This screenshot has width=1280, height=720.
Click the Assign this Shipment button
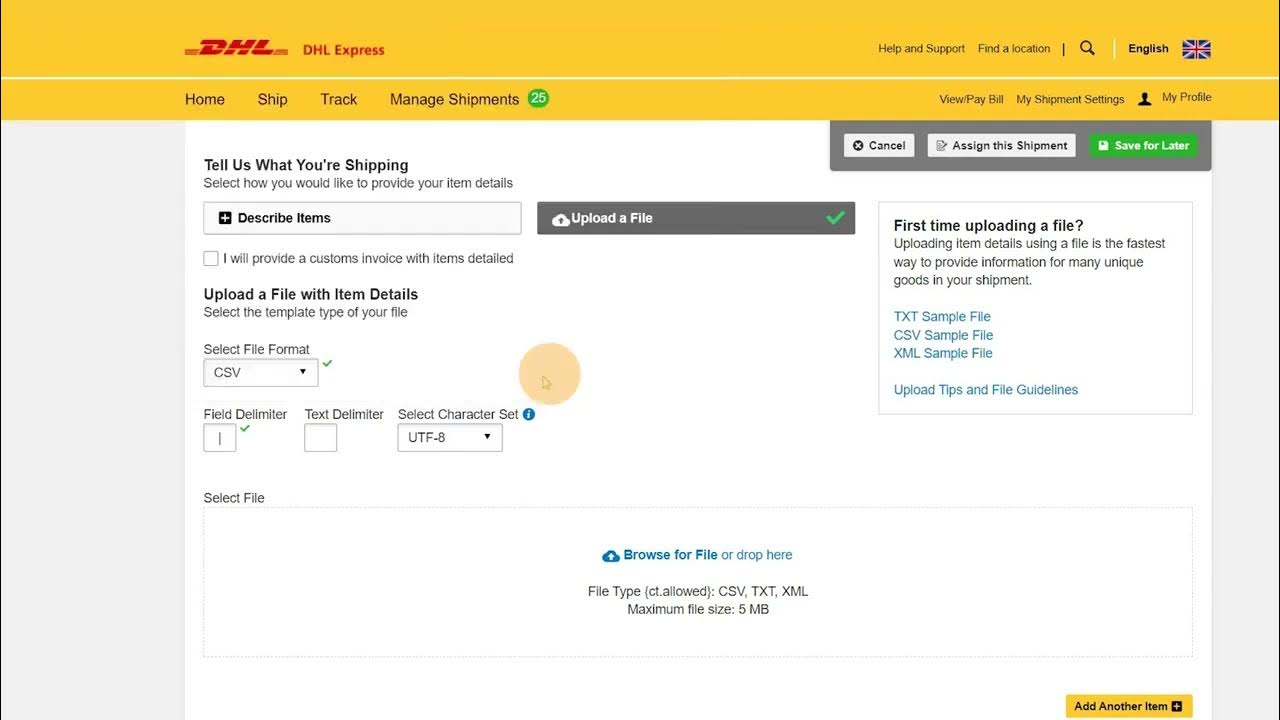(1001, 146)
